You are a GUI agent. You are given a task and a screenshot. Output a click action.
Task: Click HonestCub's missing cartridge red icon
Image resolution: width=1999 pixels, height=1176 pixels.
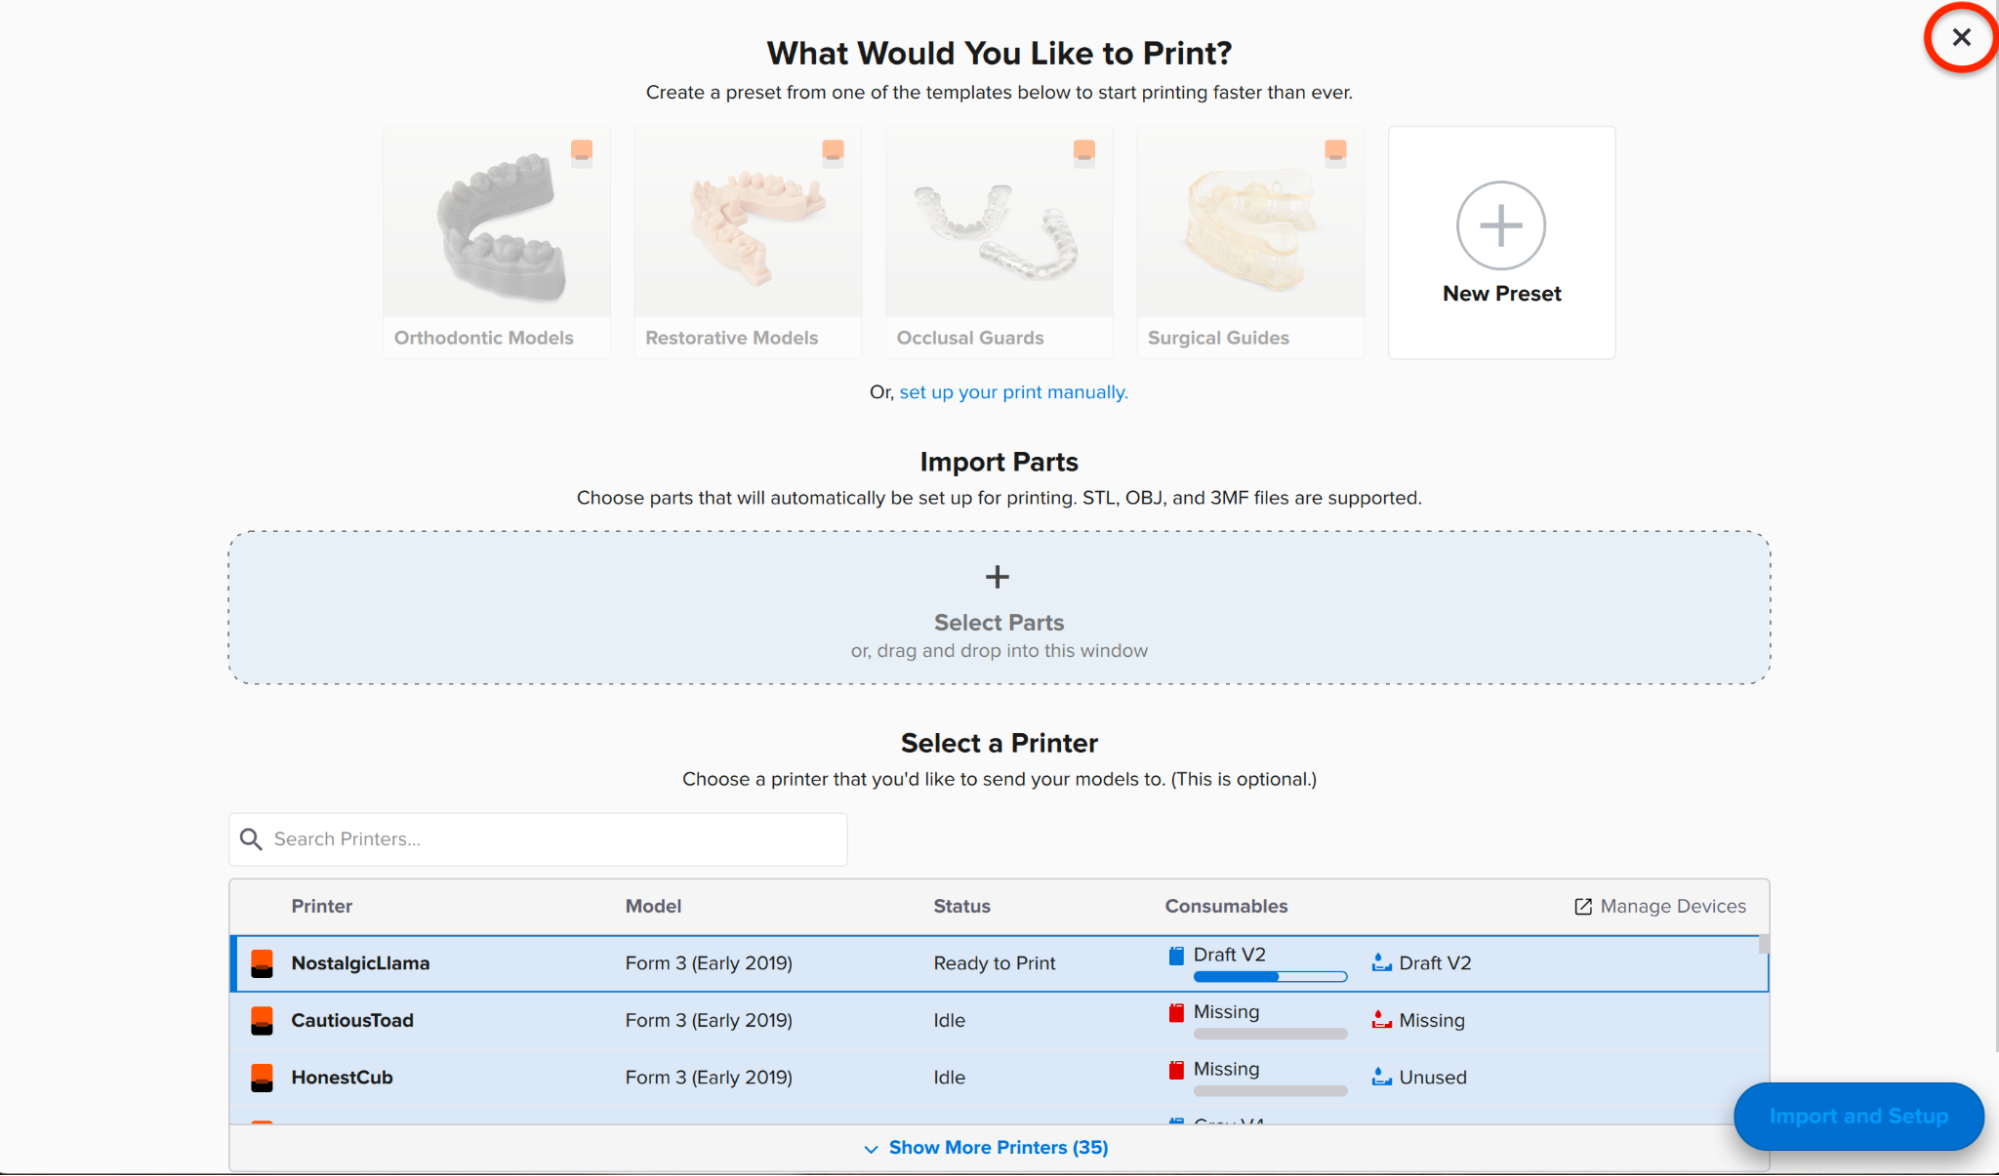1176,1069
